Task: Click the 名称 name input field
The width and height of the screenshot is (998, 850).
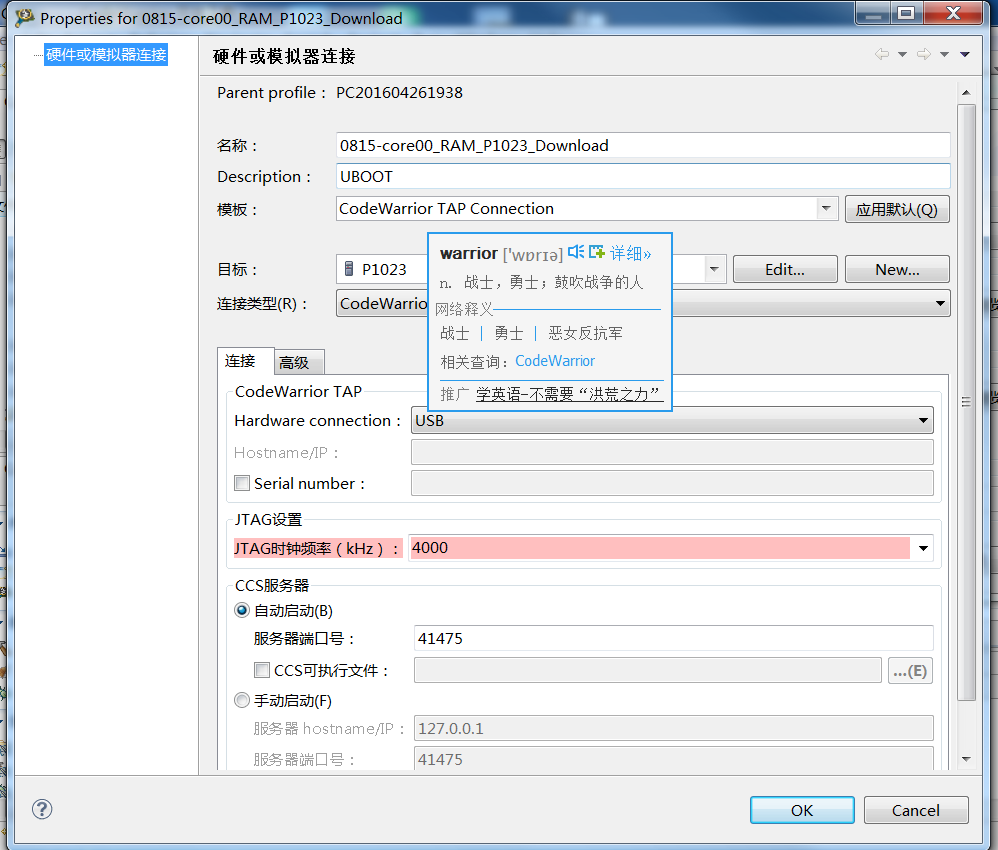Action: [x=643, y=145]
